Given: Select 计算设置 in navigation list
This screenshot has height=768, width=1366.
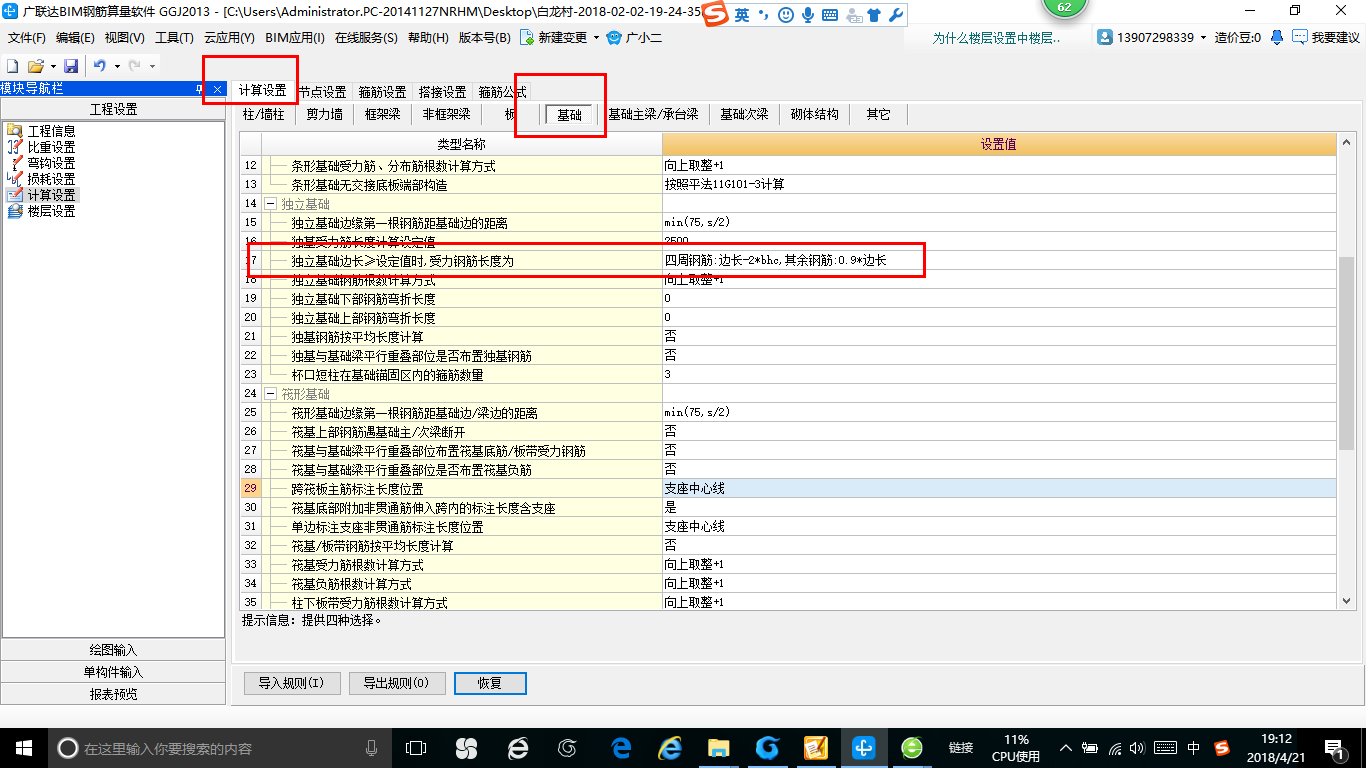Looking at the screenshot, I should [50, 195].
